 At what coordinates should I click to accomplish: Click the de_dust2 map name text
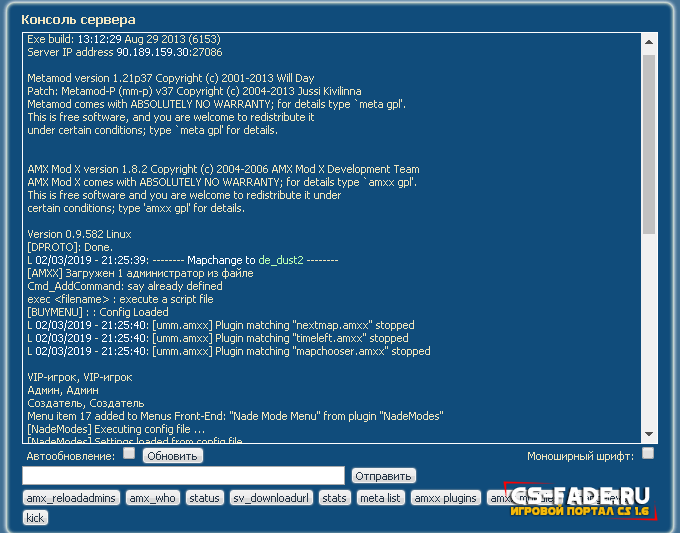point(281,260)
